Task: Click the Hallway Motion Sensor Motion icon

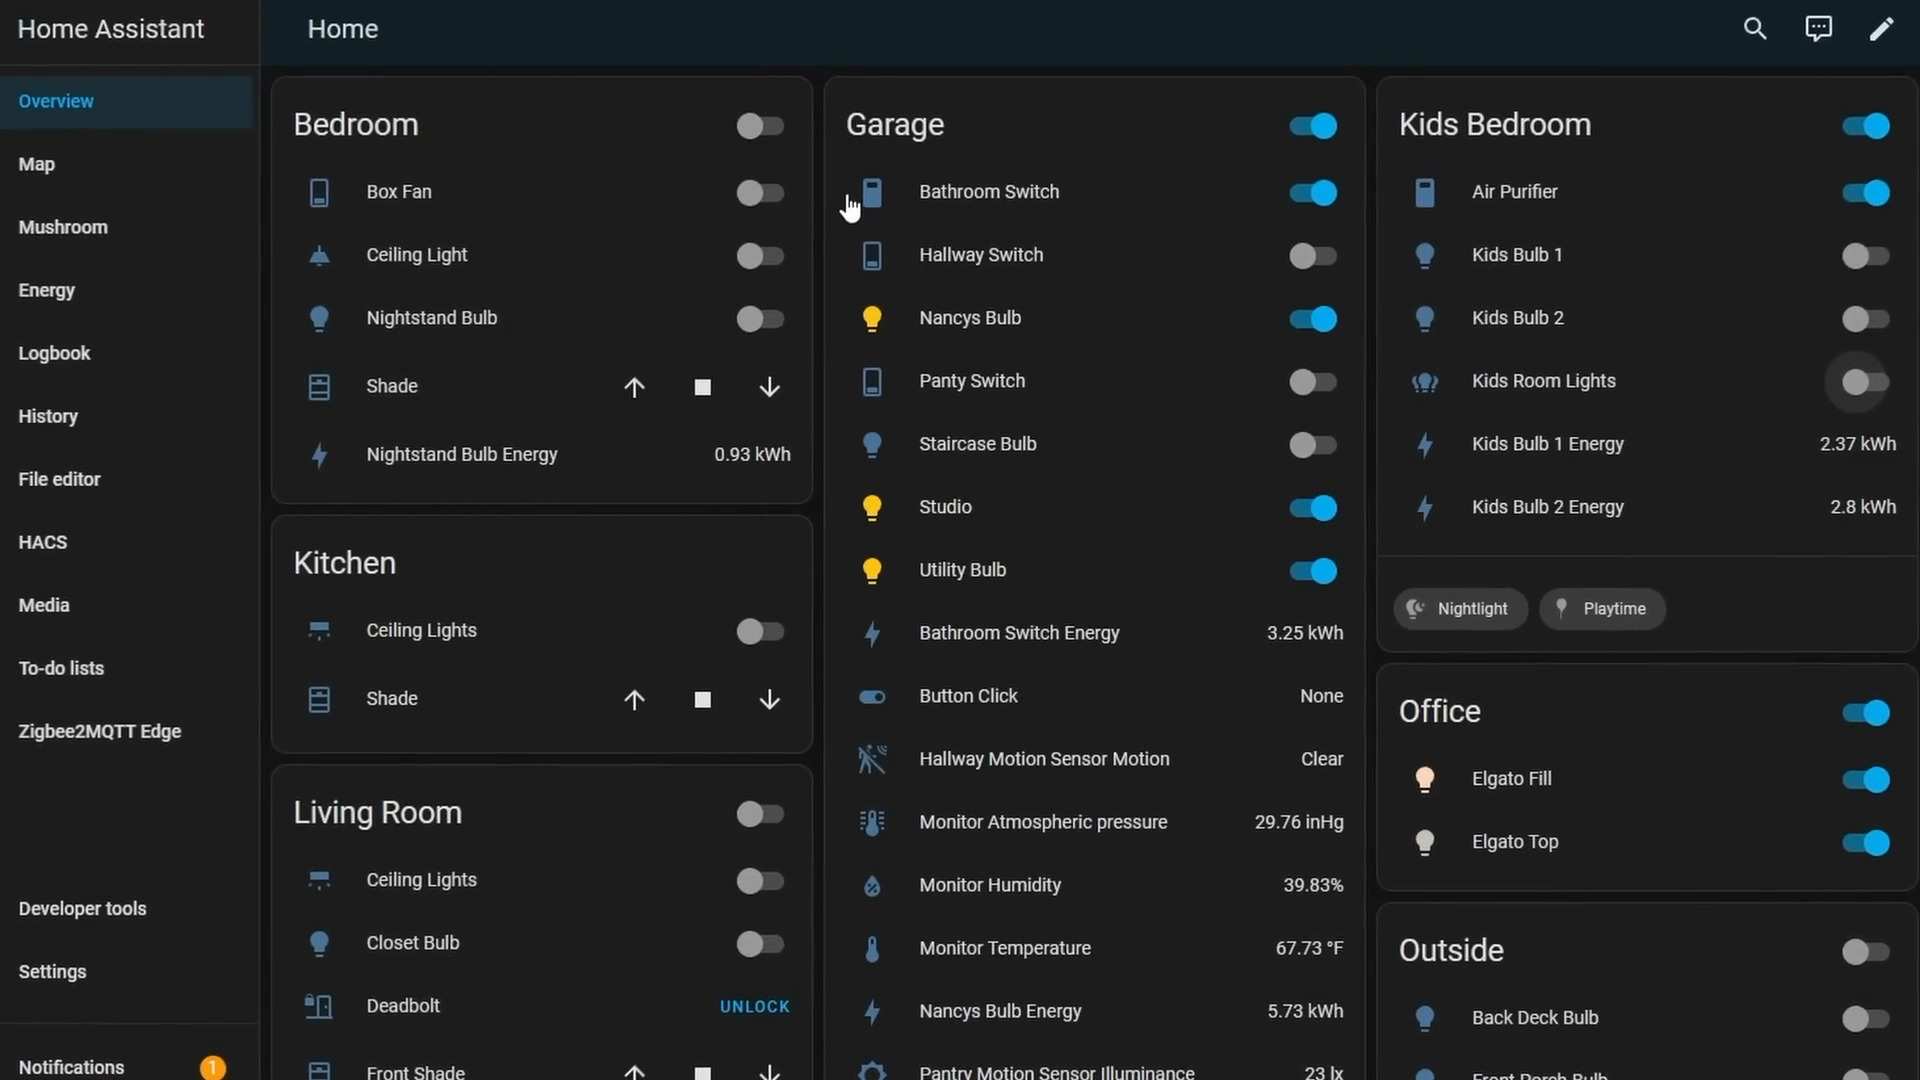Action: tap(872, 760)
